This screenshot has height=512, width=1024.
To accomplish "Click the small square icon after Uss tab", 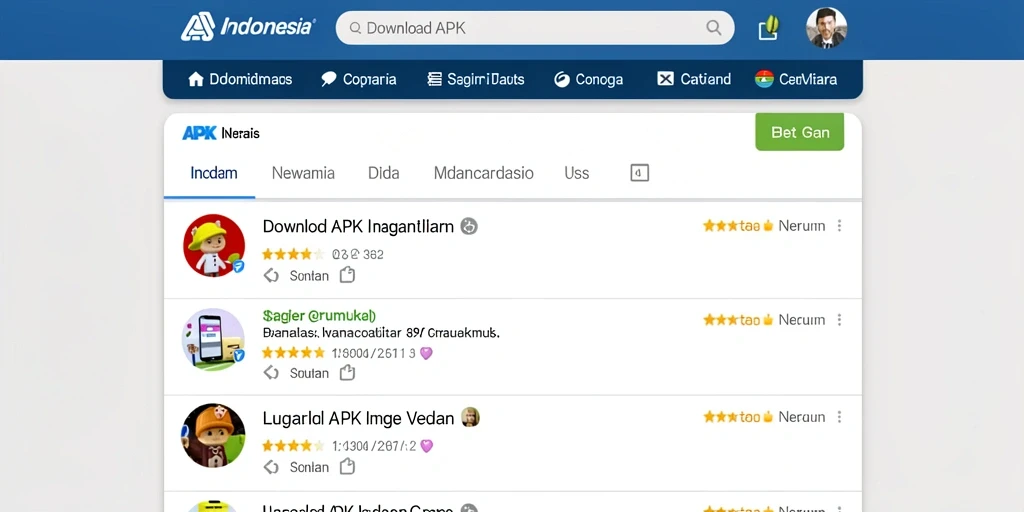I will (639, 173).
